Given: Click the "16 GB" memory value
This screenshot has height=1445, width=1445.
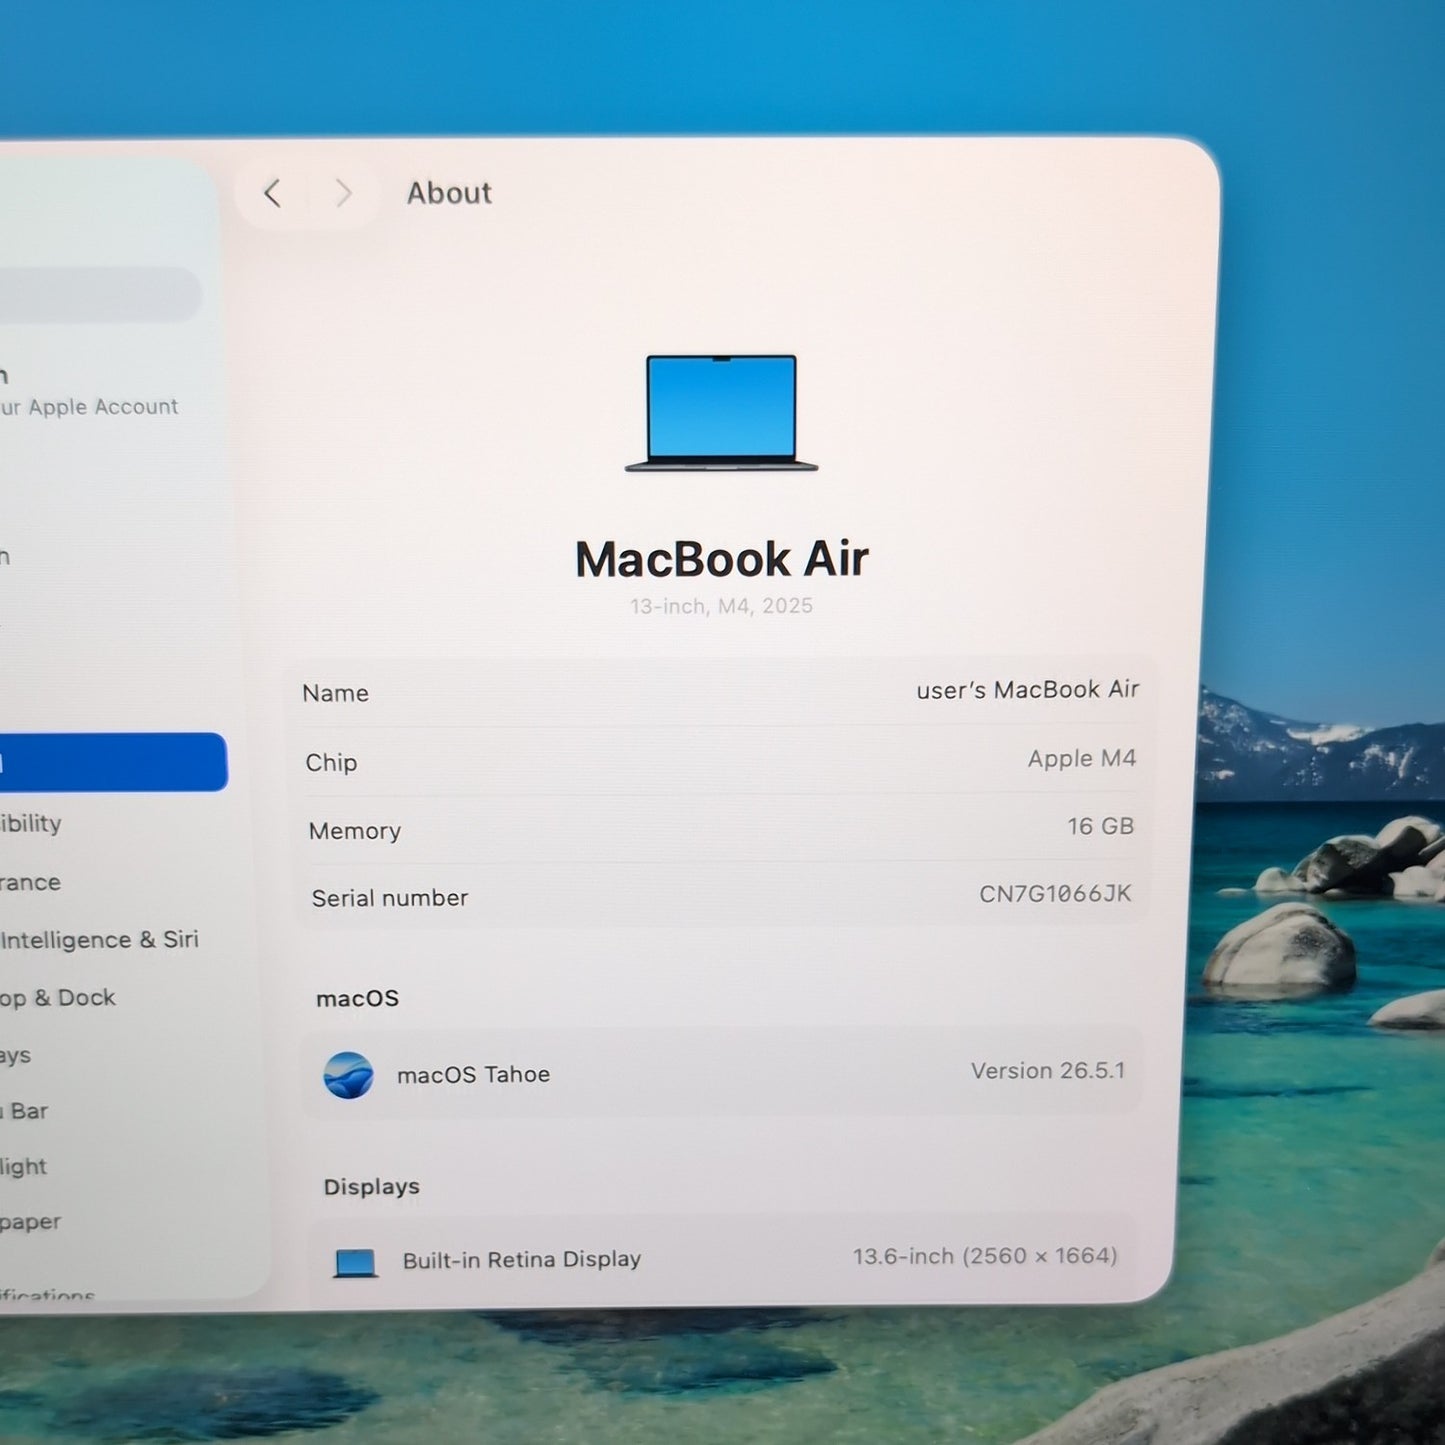Looking at the screenshot, I should click(x=1100, y=827).
